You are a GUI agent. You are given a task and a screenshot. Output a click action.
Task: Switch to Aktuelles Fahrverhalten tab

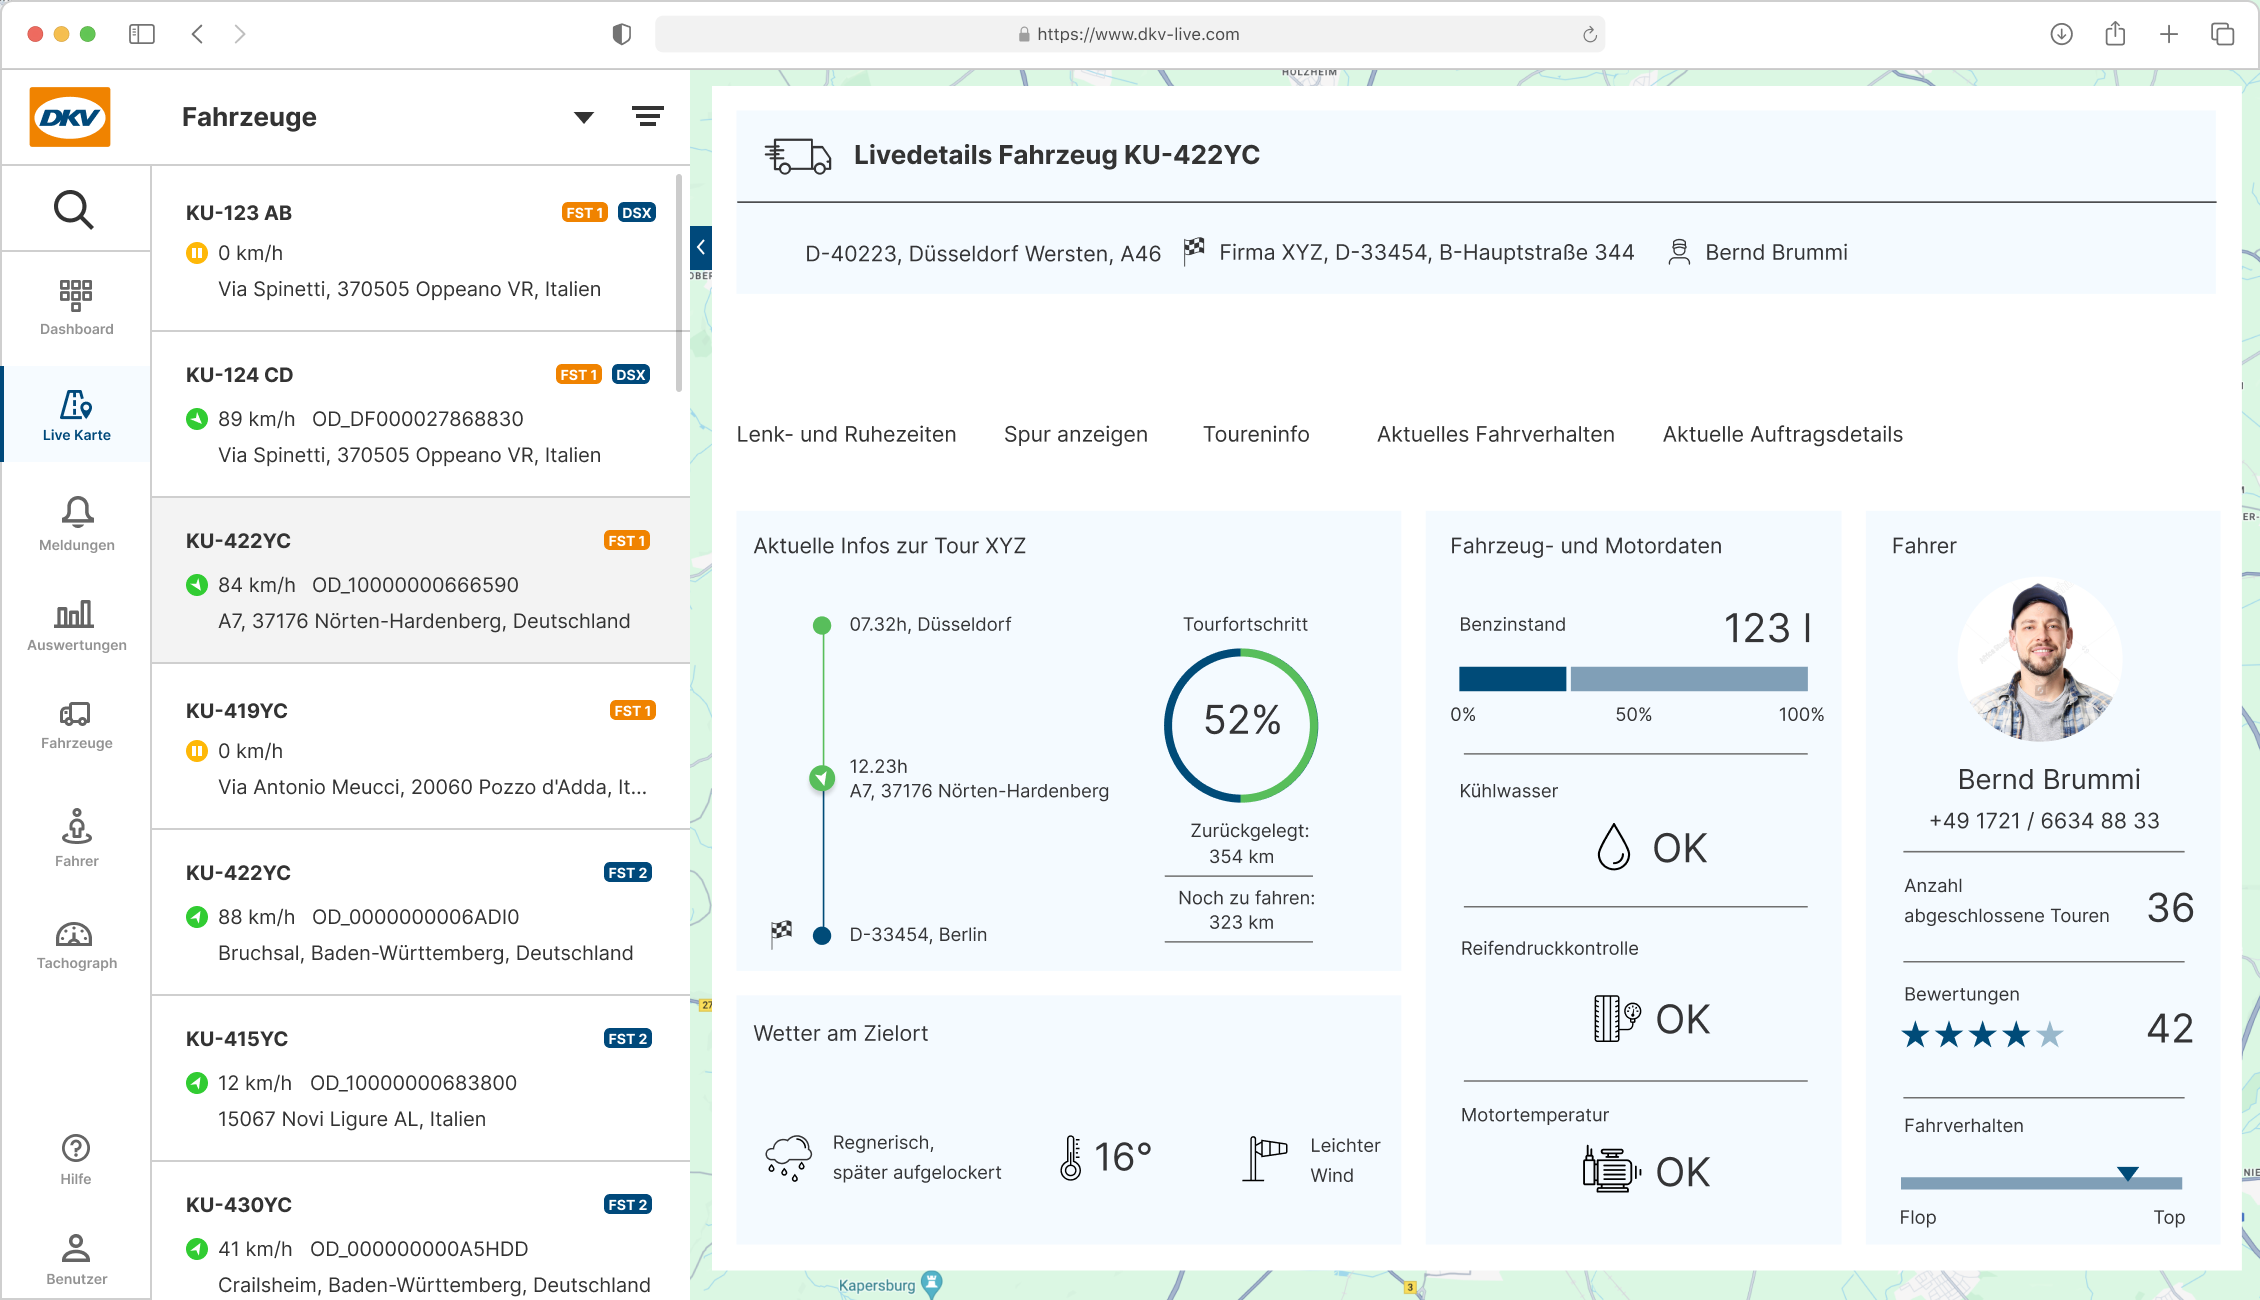[1496, 434]
